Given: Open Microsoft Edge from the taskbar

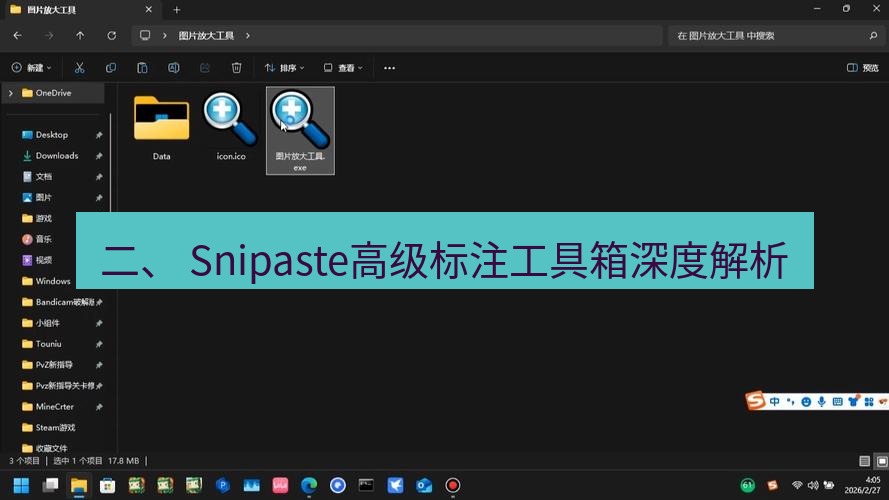Looking at the screenshot, I should pyautogui.click(x=309, y=485).
